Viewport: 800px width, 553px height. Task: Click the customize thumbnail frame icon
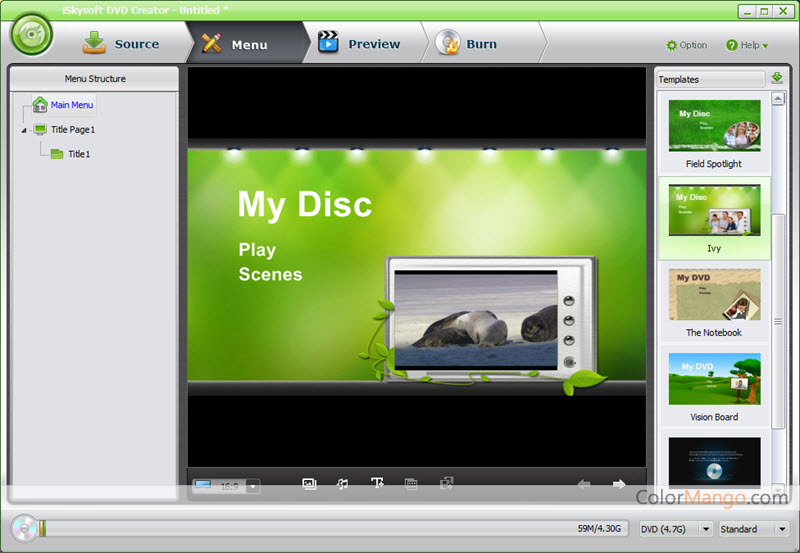pyautogui.click(x=411, y=484)
